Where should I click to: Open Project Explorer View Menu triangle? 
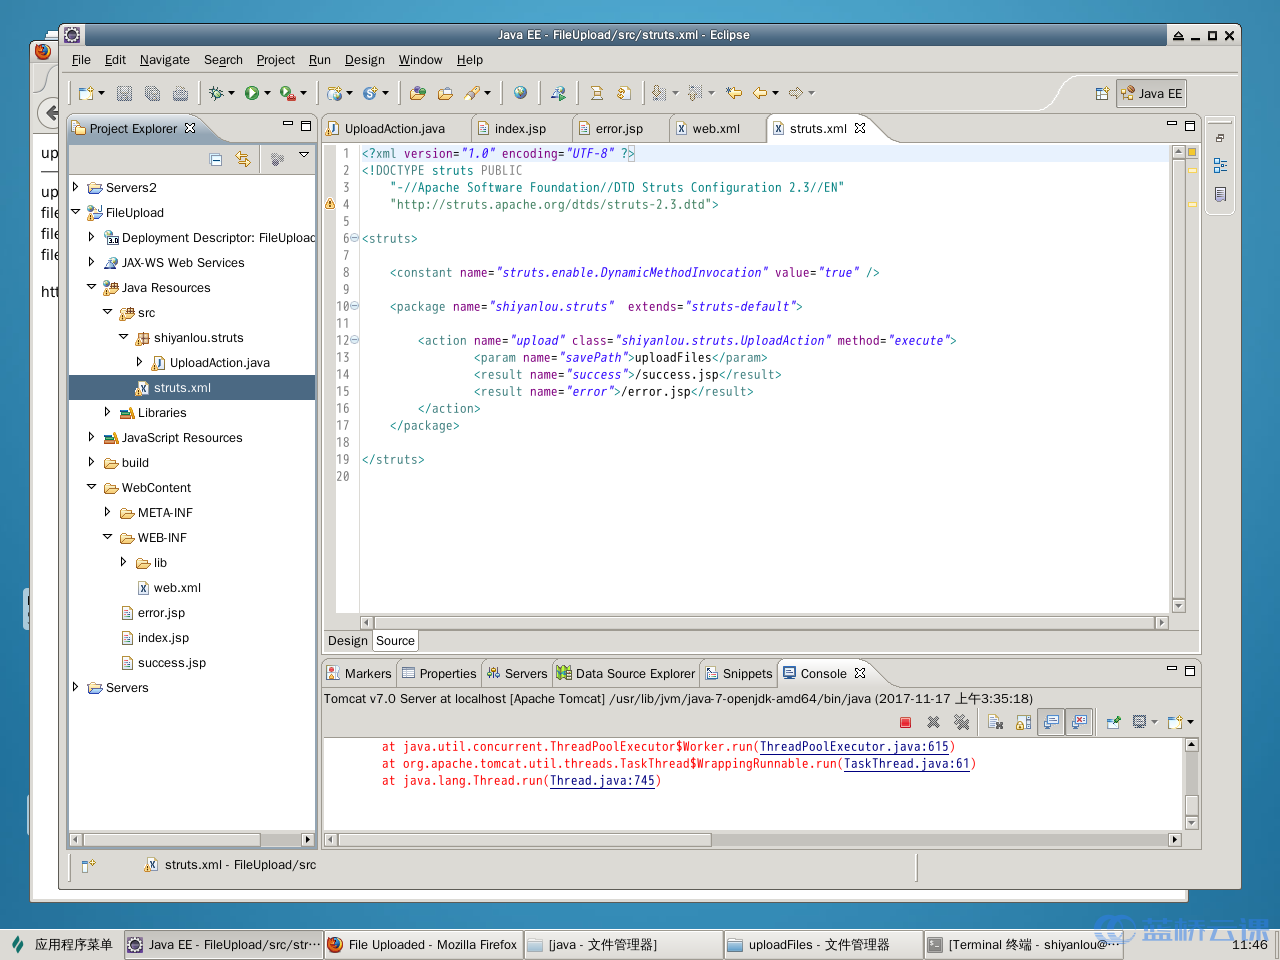304,155
